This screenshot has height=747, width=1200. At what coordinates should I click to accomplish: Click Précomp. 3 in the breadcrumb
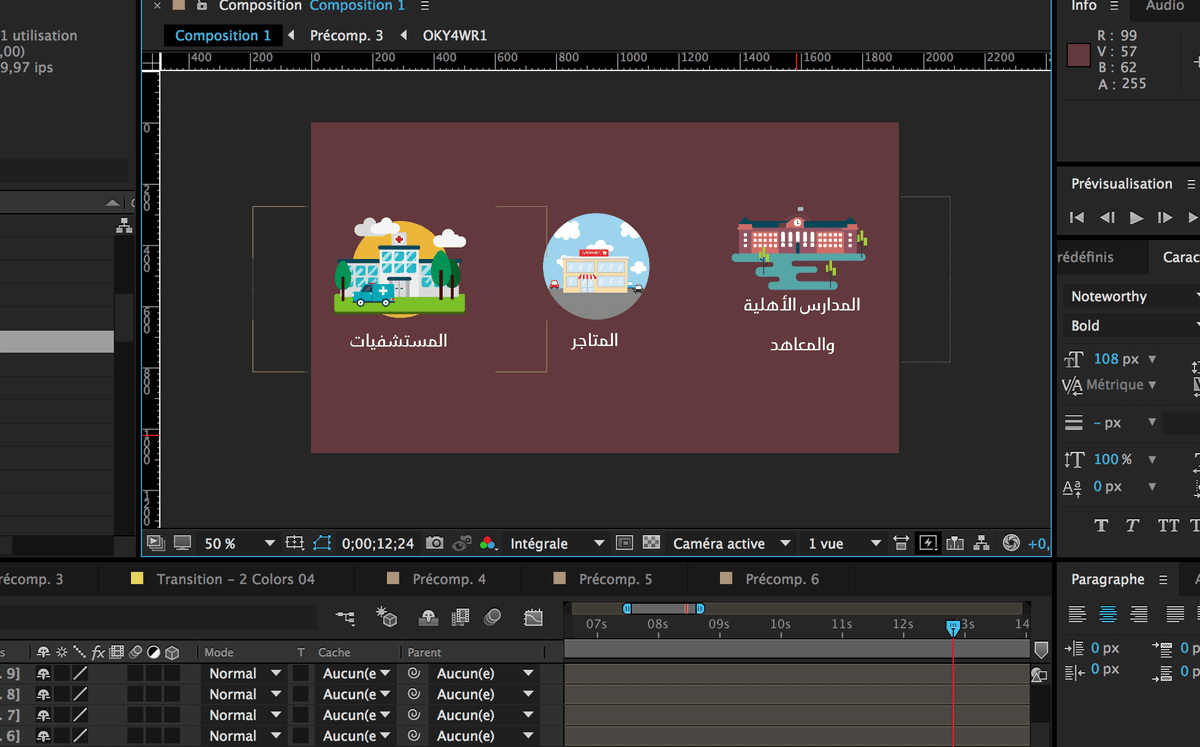[346, 35]
